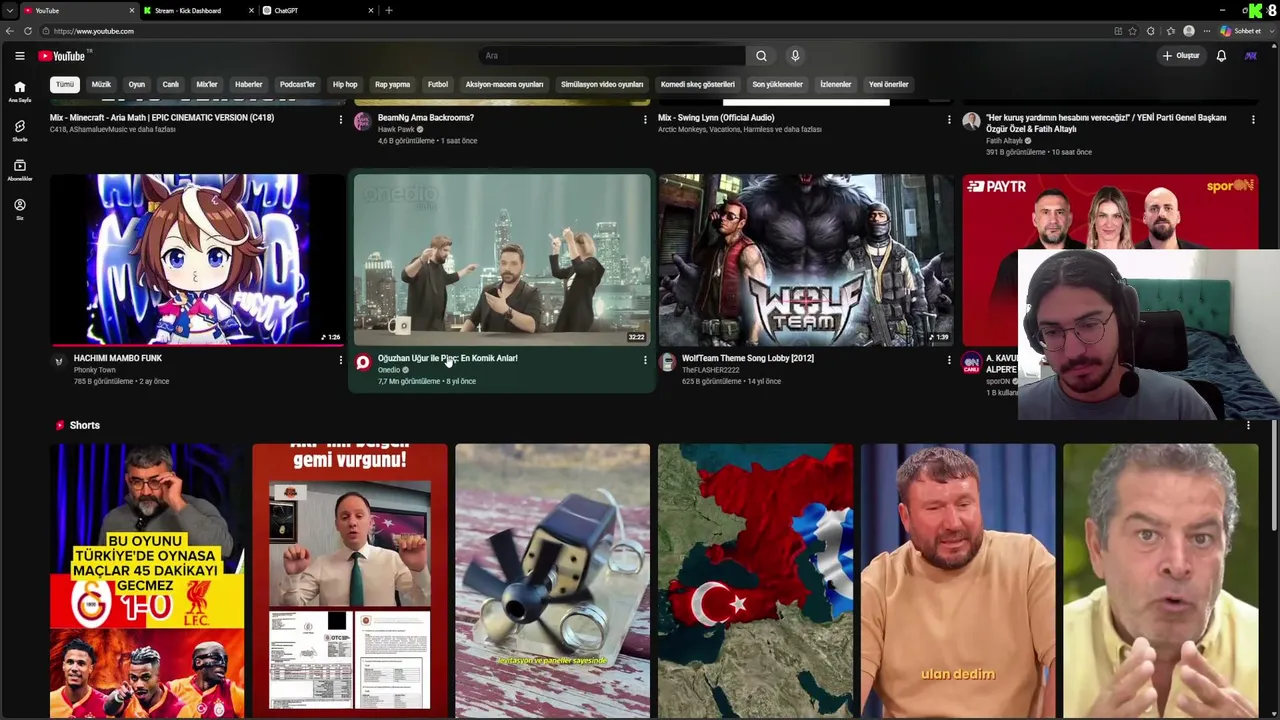This screenshot has height=720, width=1280.
Task: Expand the browser tab search dropdown
Action: [x=9, y=10]
